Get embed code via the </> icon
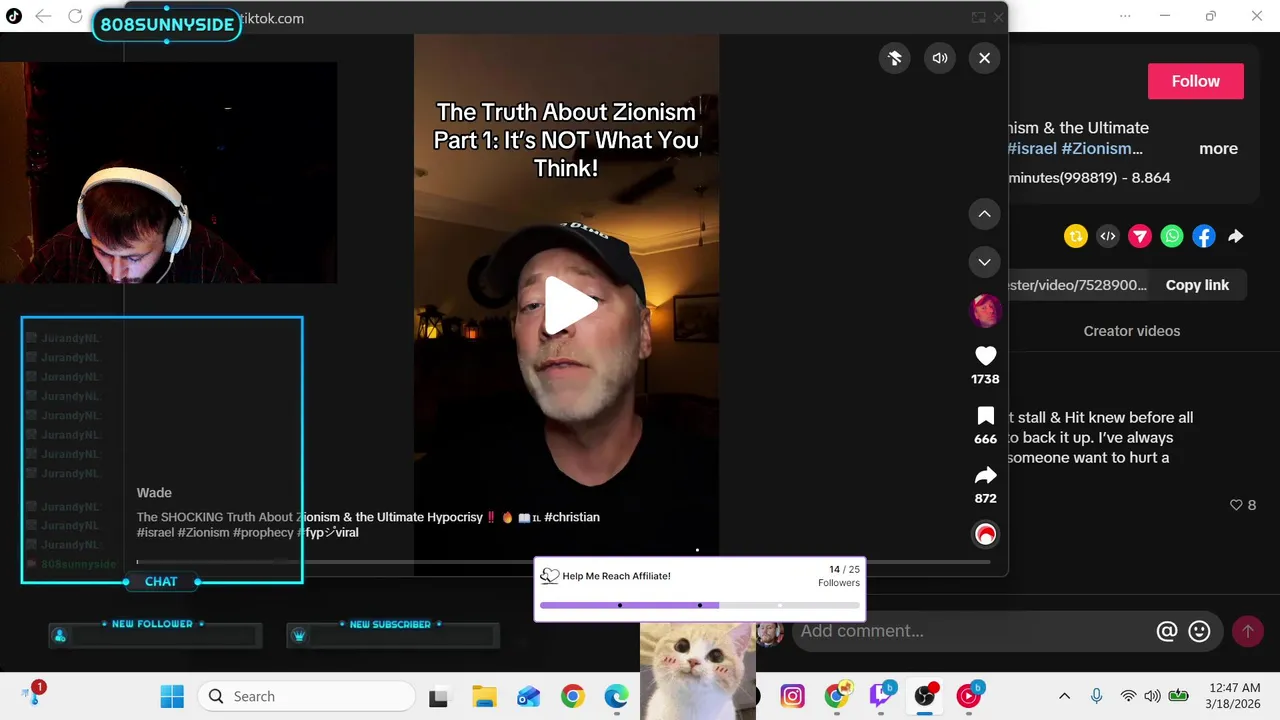 [x=1108, y=236]
